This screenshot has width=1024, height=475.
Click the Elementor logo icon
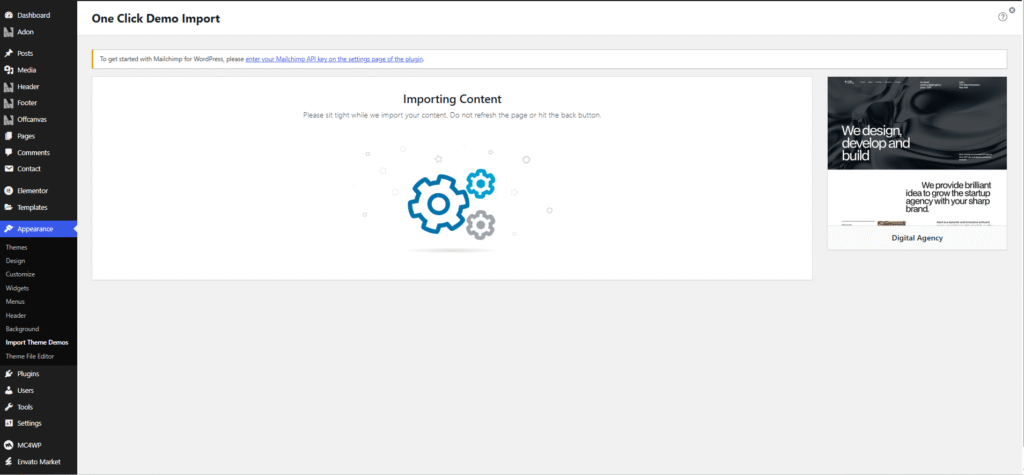click(x=8, y=191)
